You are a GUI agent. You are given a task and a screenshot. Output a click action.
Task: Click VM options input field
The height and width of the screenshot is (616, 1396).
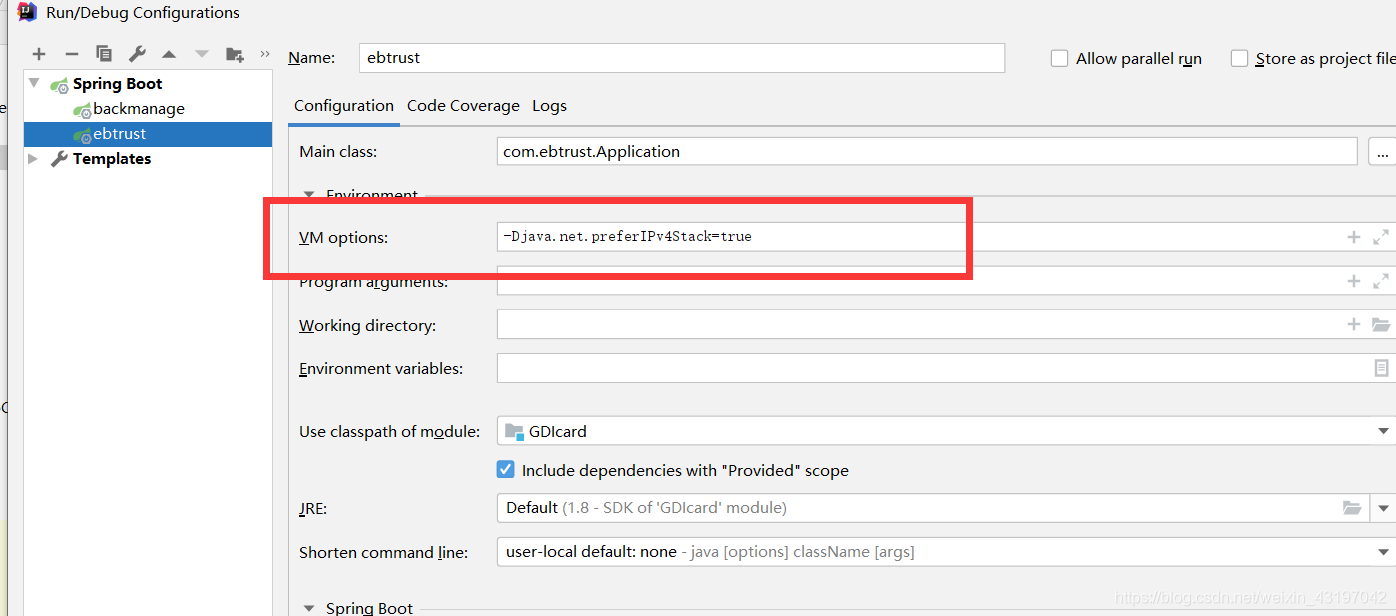pyautogui.click(x=946, y=237)
